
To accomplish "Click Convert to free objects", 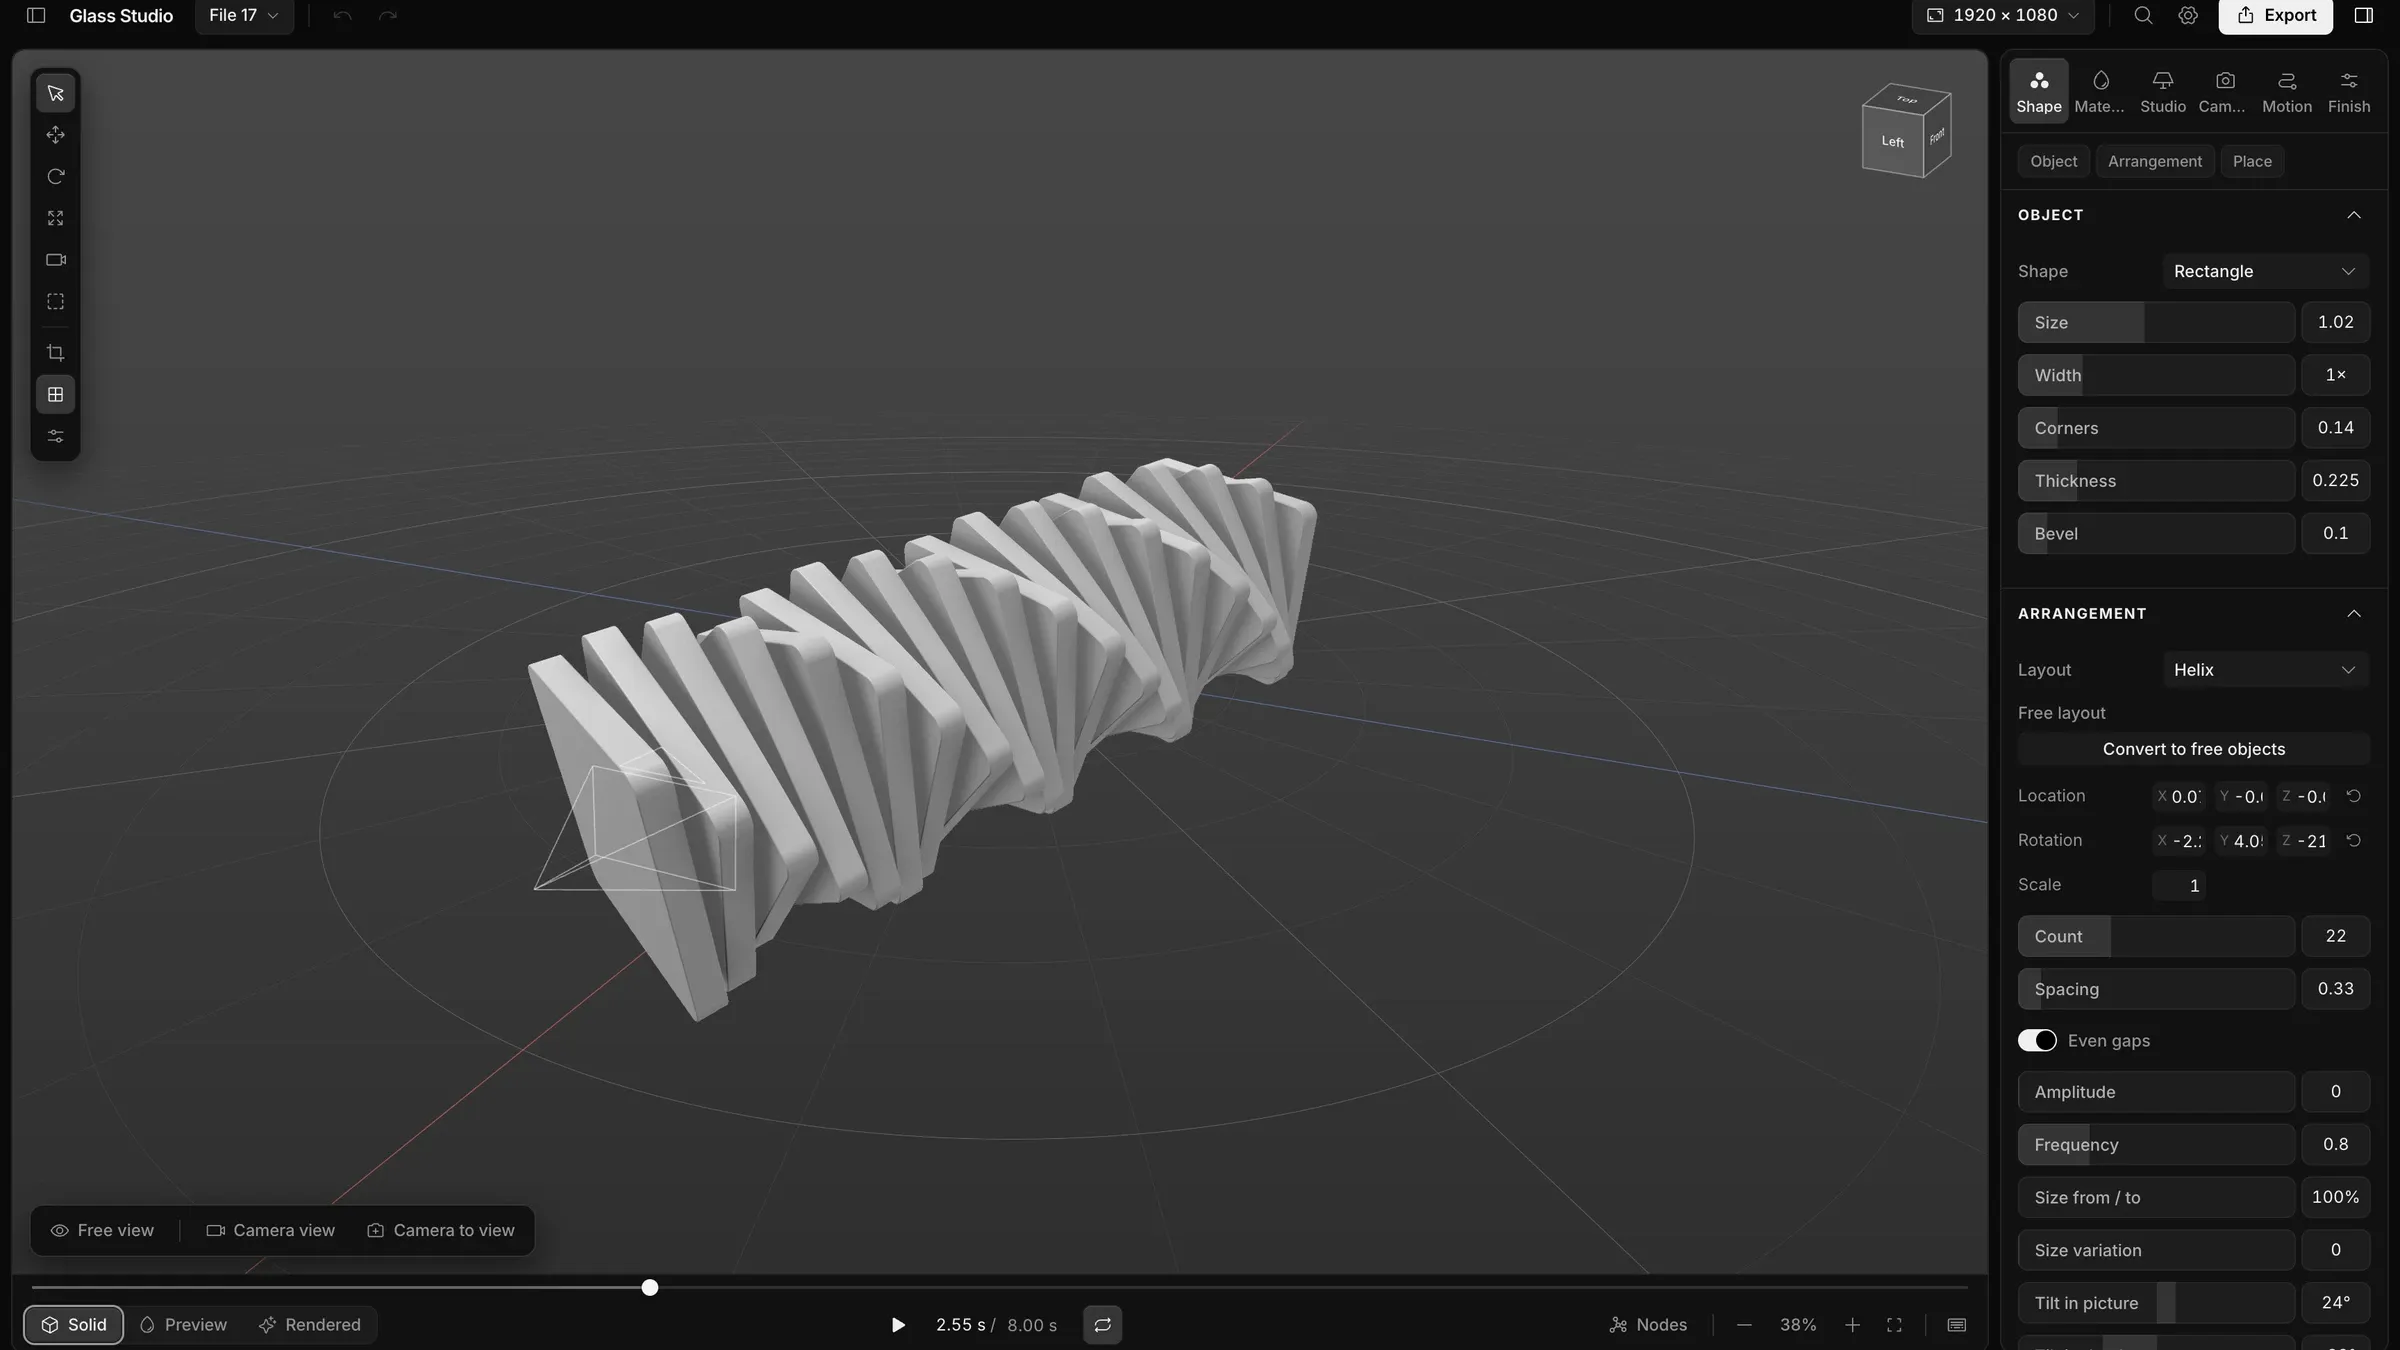I will (x=2194, y=749).
